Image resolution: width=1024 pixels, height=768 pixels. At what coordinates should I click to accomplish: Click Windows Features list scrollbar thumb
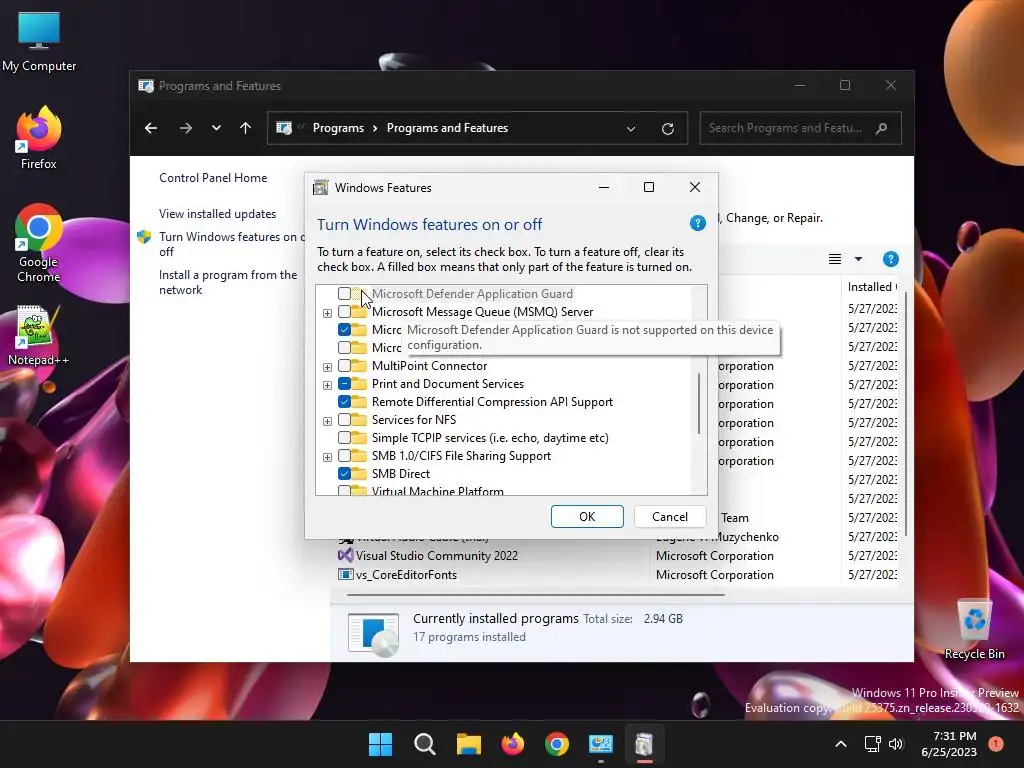699,403
